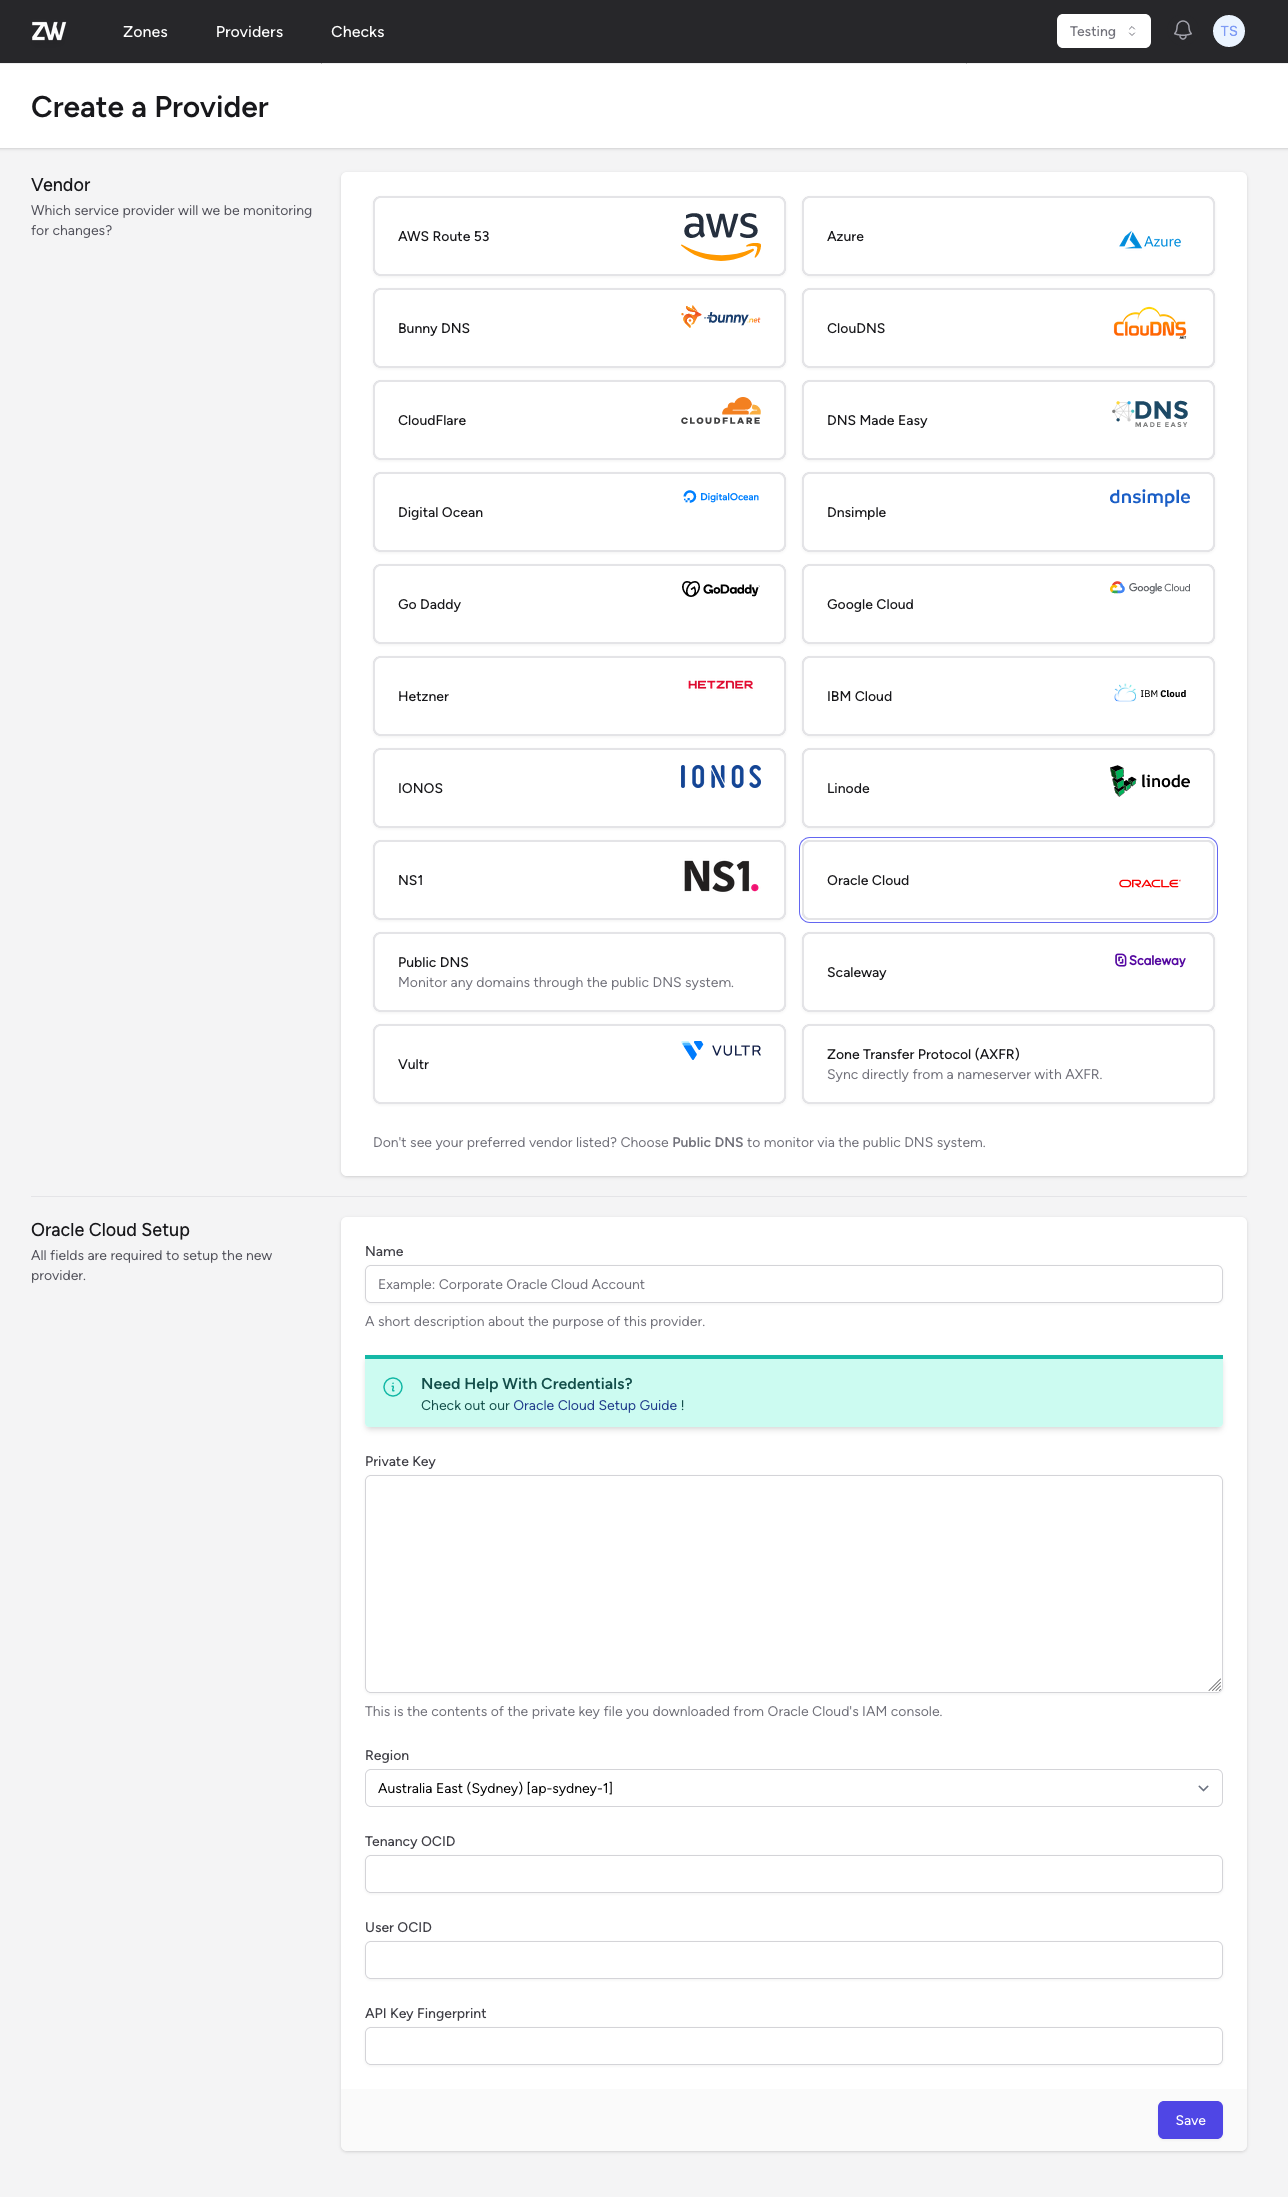
Task: Click the Save button
Action: [x=1190, y=2120]
